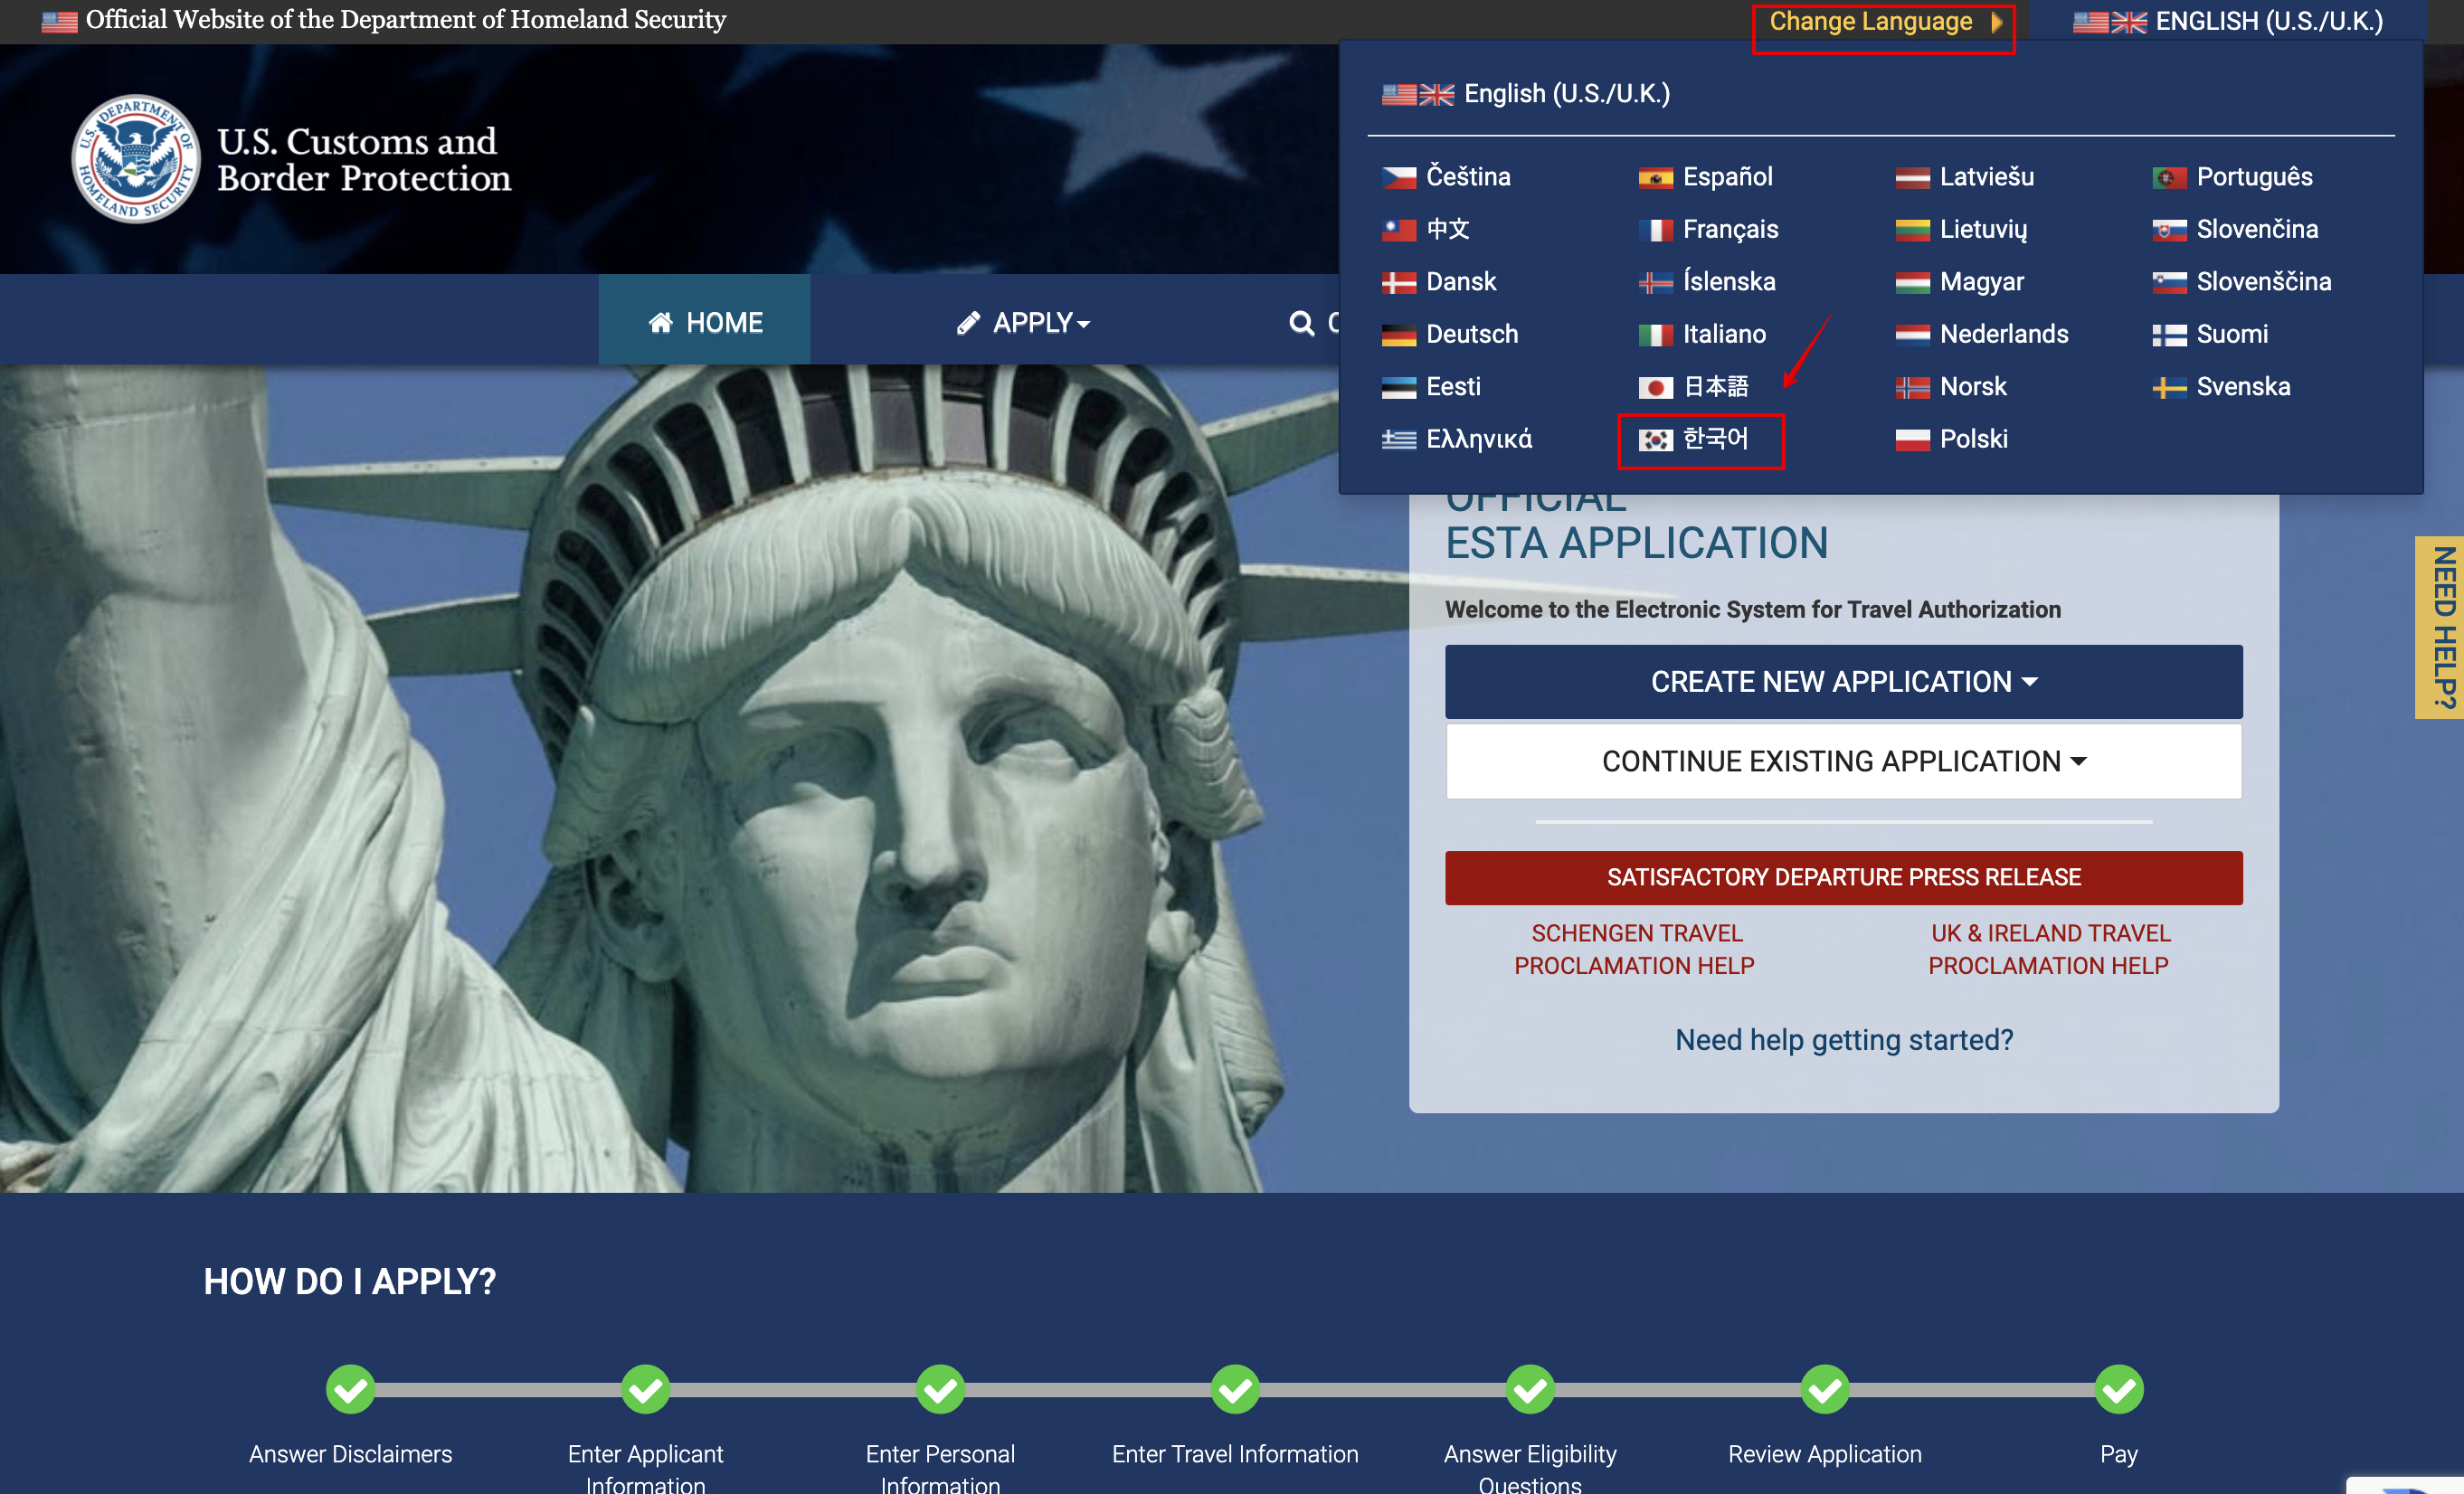Click the Review Application step checkmark
The width and height of the screenshot is (2464, 1494).
point(1824,1389)
